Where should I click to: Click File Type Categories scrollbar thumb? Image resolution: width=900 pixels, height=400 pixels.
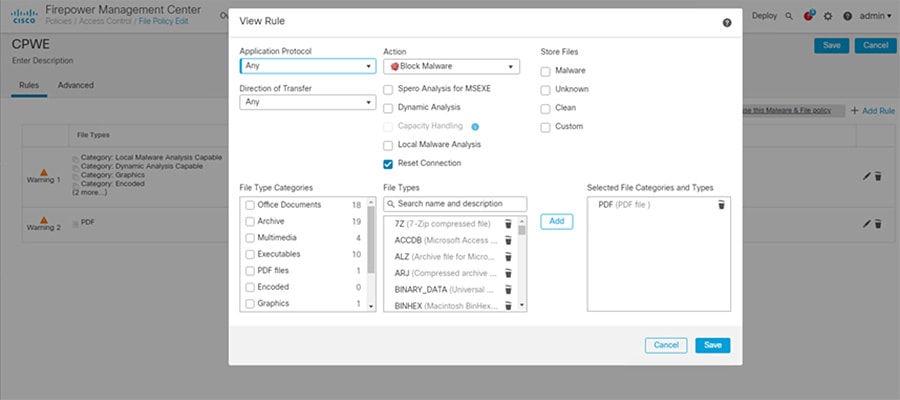click(371, 239)
